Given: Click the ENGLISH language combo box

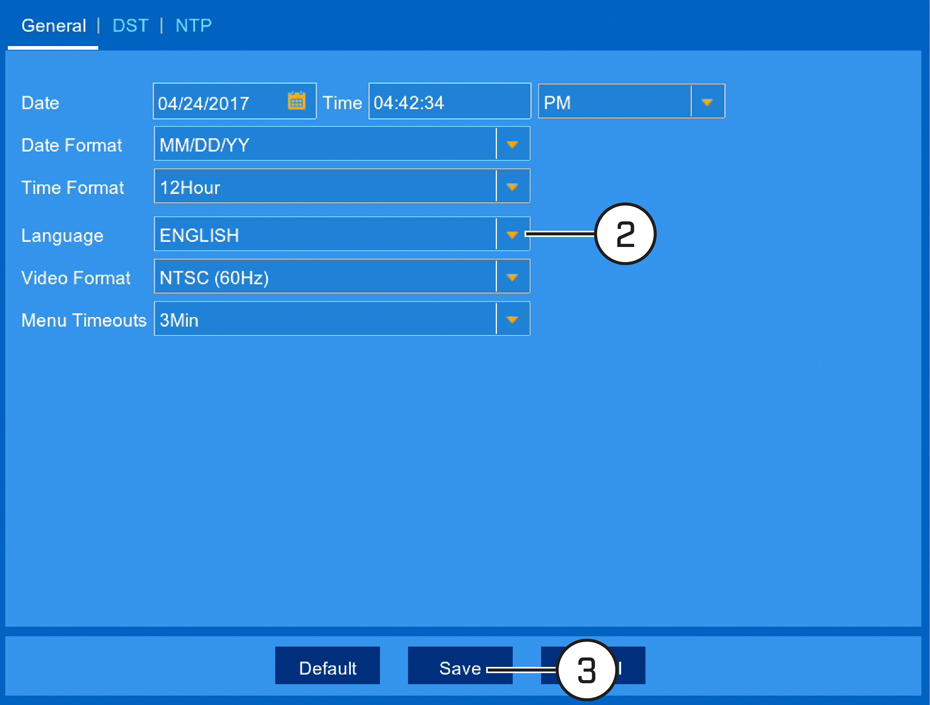Looking at the screenshot, I should point(342,235).
